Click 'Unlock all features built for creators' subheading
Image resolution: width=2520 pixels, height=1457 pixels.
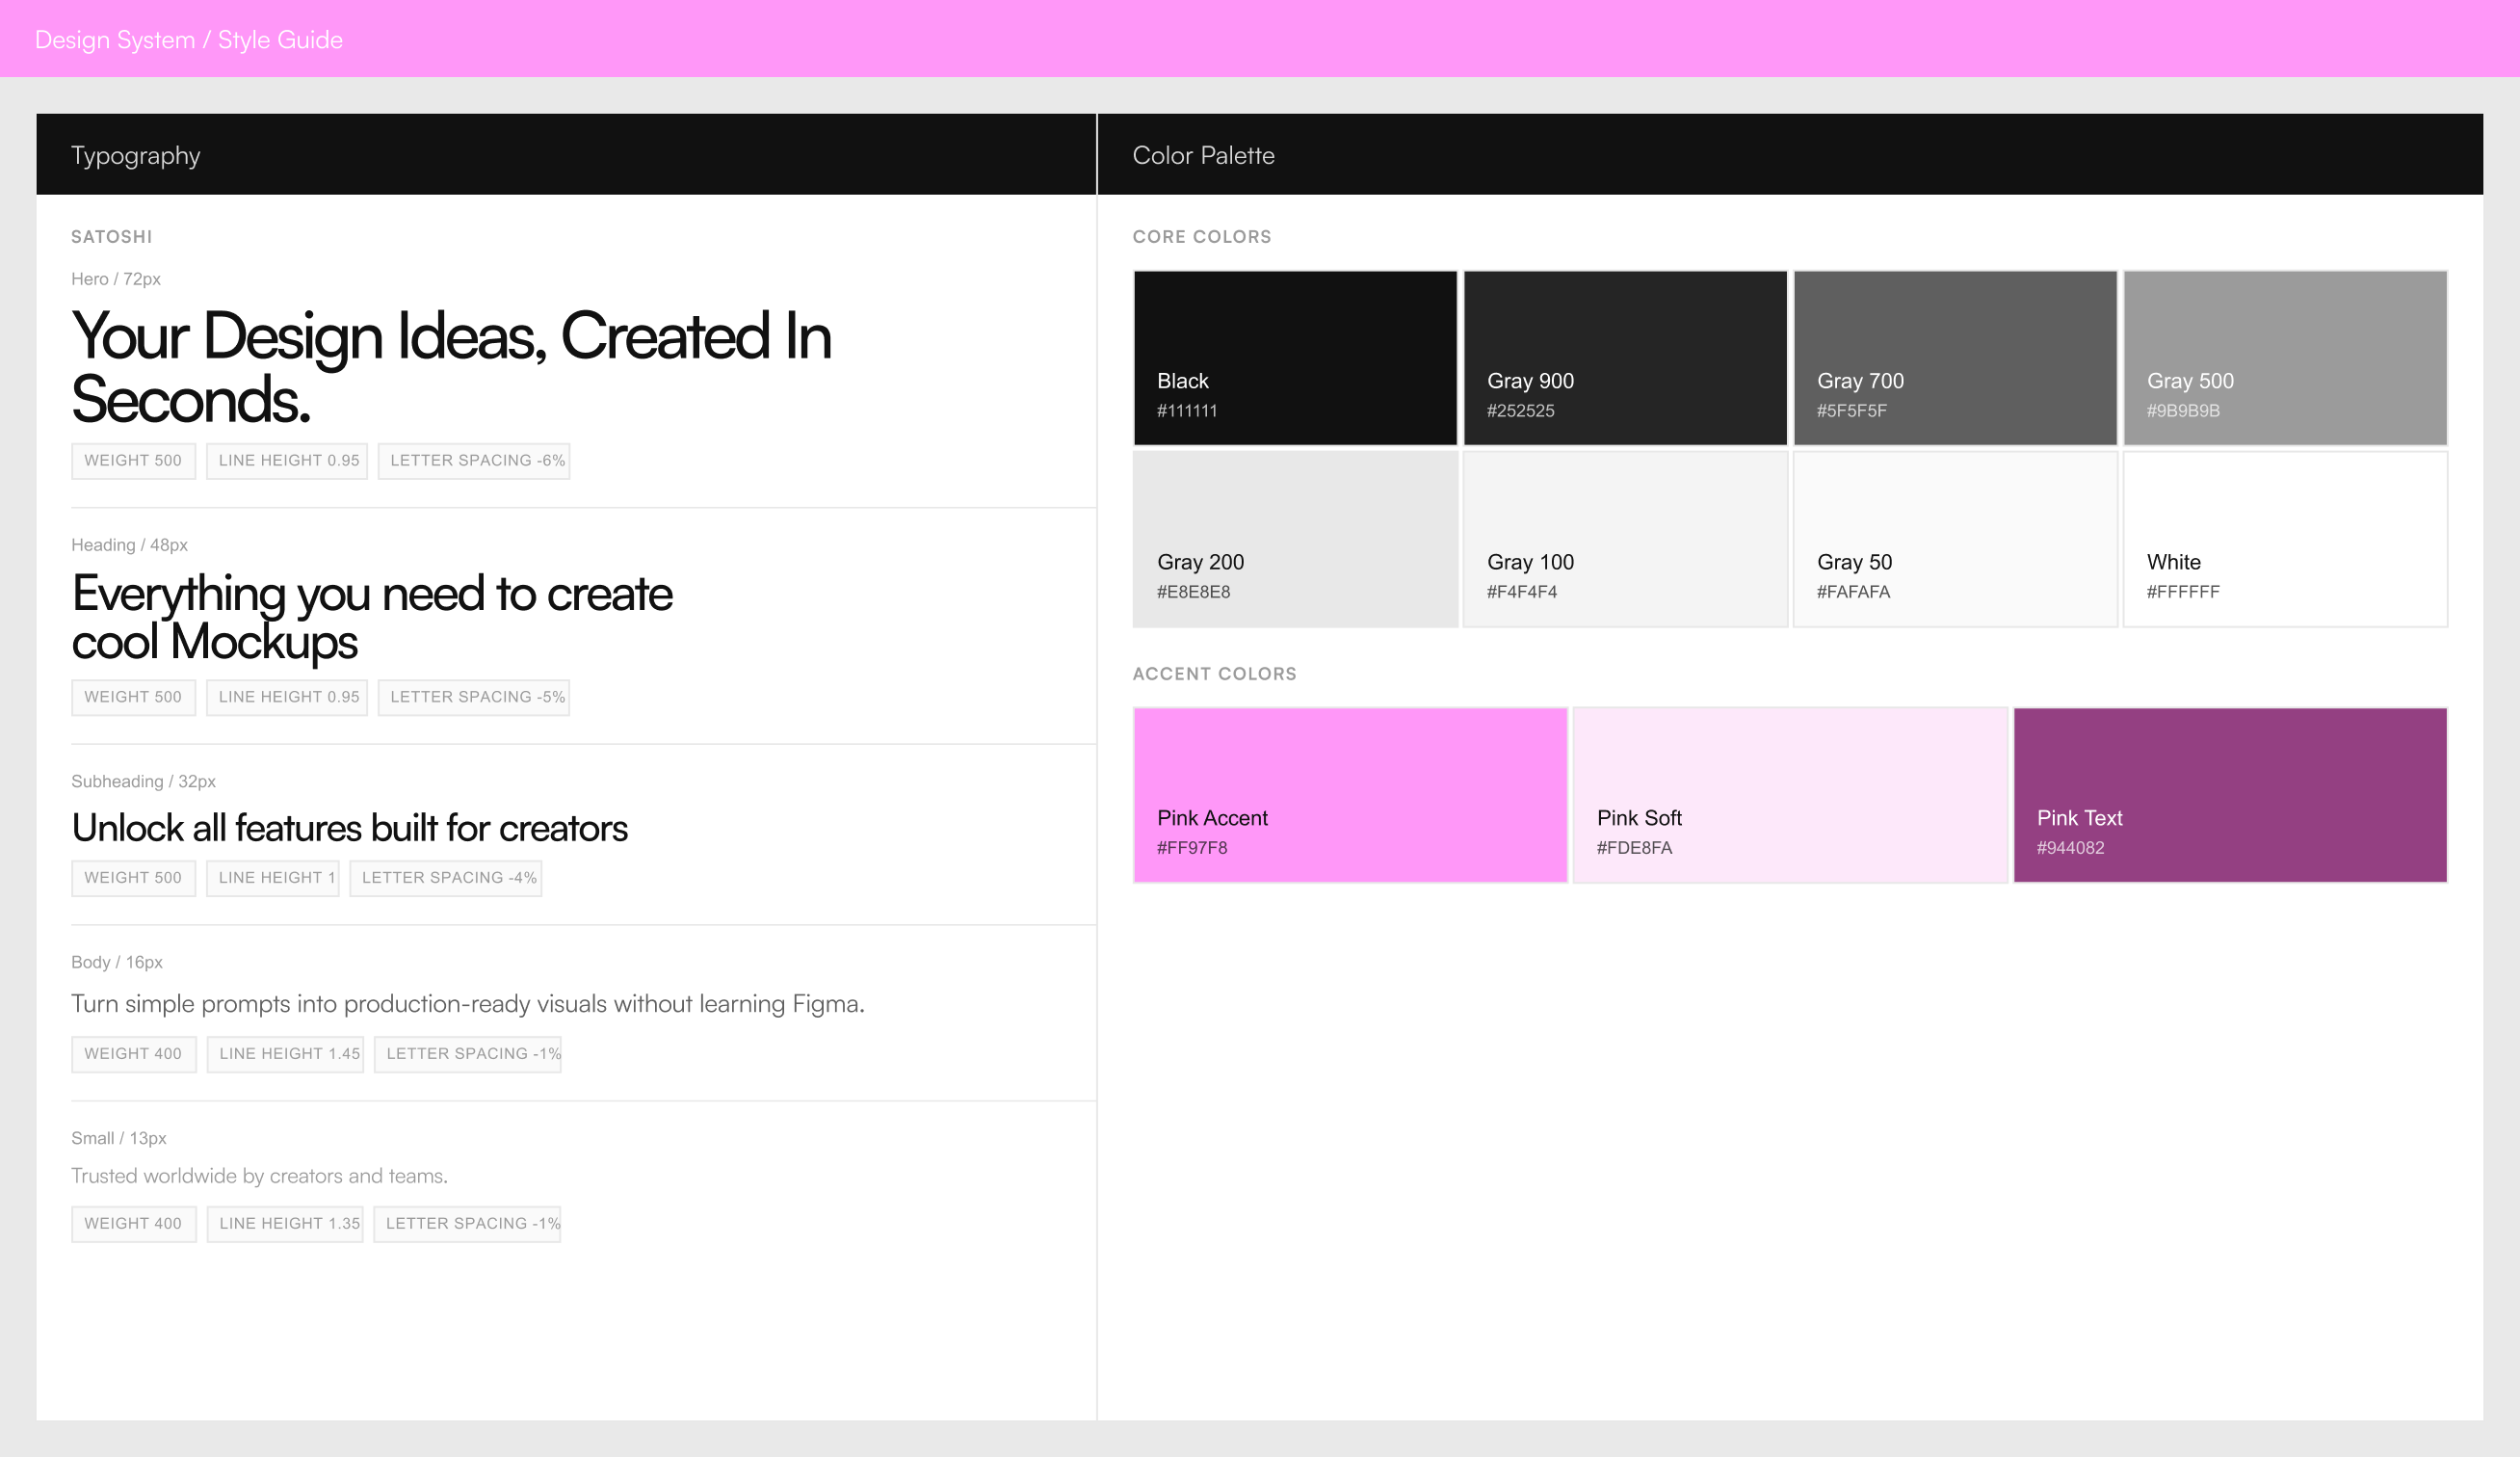349,828
